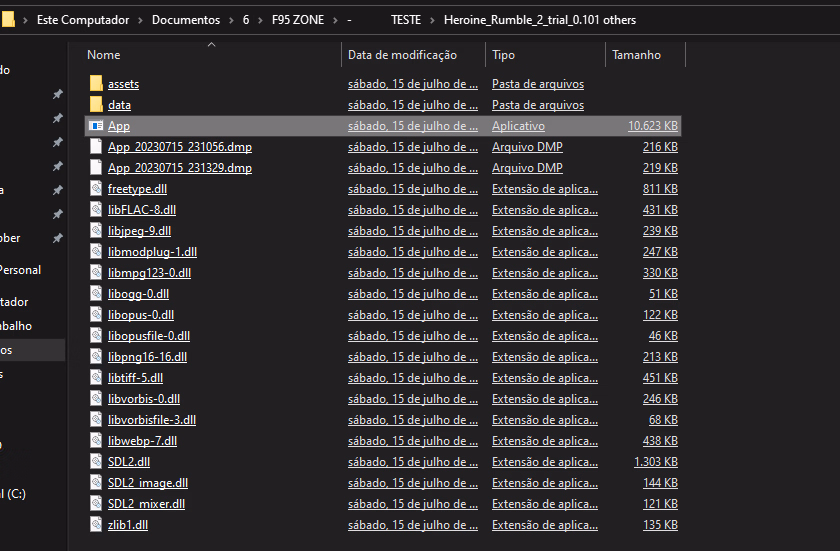Select the App_20230715_231056.dmp file icon
This screenshot has width=840, height=551.
pyautogui.click(x=96, y=146)
